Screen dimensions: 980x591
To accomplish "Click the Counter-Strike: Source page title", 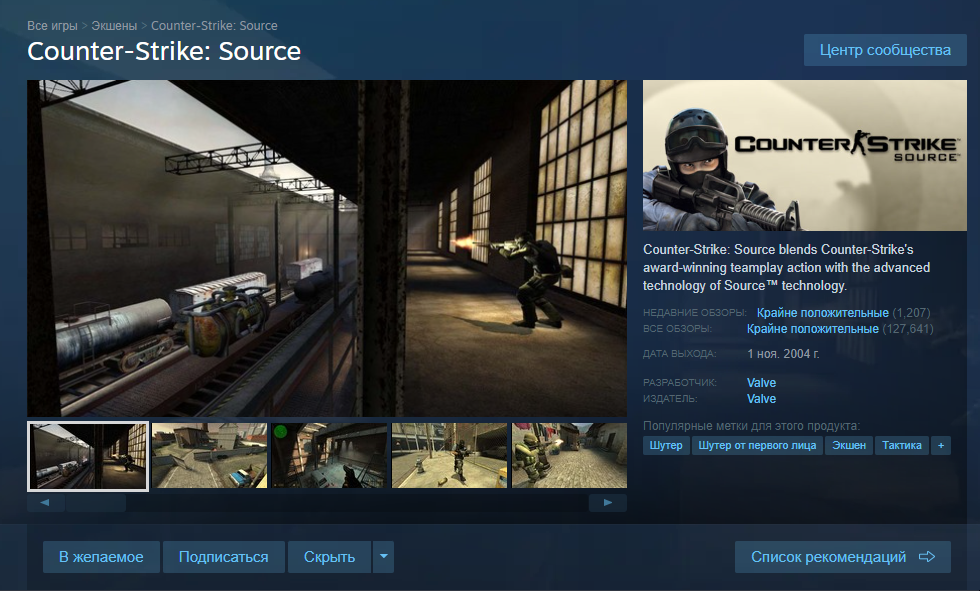I will point(164,51).
